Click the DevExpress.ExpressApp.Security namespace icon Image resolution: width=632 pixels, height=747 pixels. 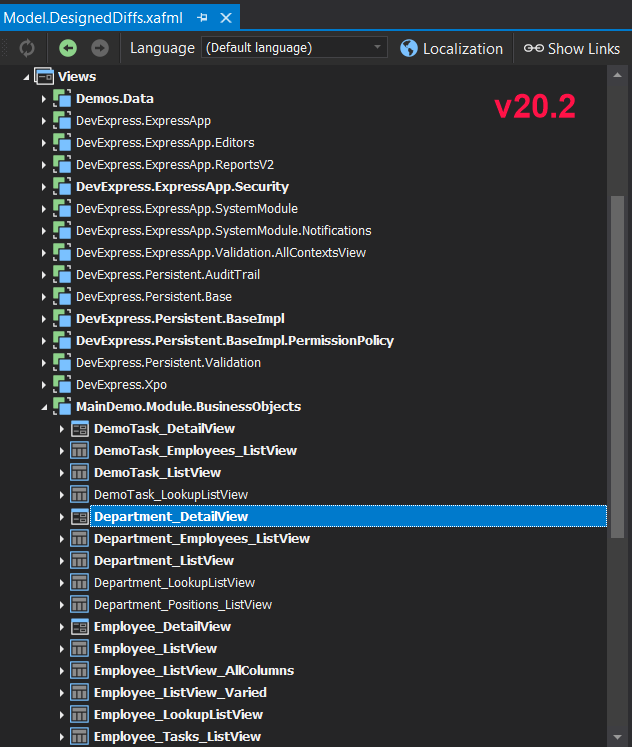(62, 187)
